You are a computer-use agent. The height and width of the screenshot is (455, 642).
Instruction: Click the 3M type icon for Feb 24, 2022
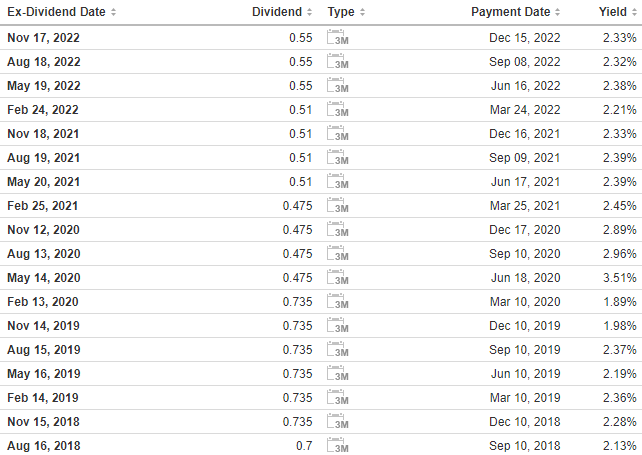(338, 109)
